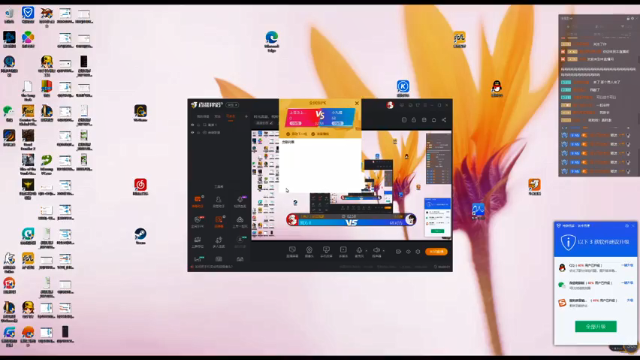The height and width of the screenshot is (360, 640).
Task: Click the blue PK progress bar in preview
Action: [351, 223]
